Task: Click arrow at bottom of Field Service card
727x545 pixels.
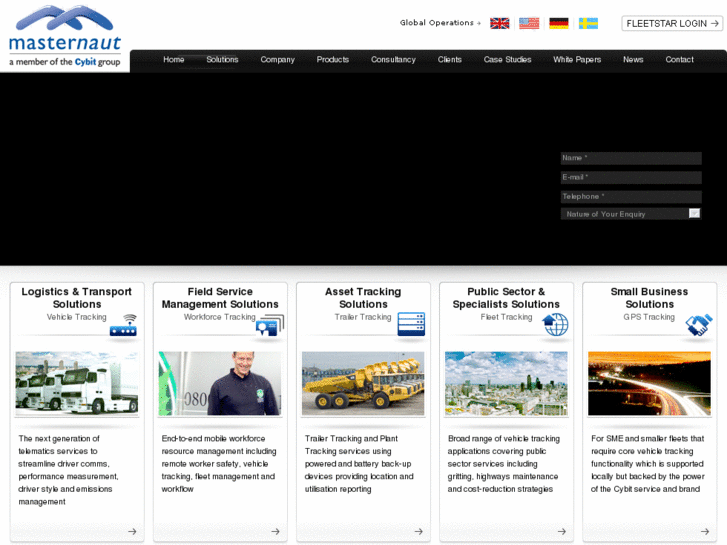Action: pyautogui.click(x=275, y=532)
